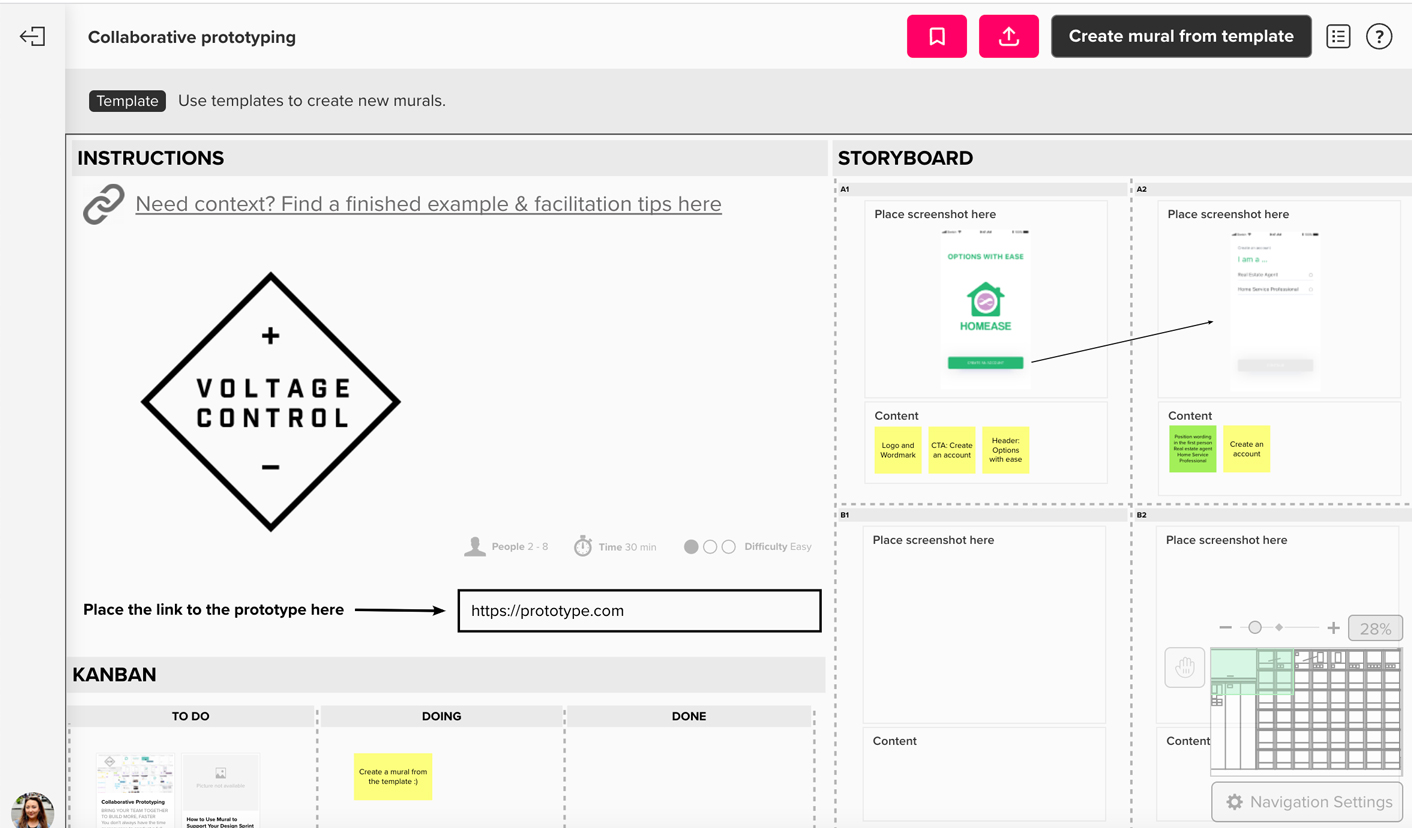Select the 'CTA: Create an account' sticky note
1412x828 pixels.
point(952,450)
